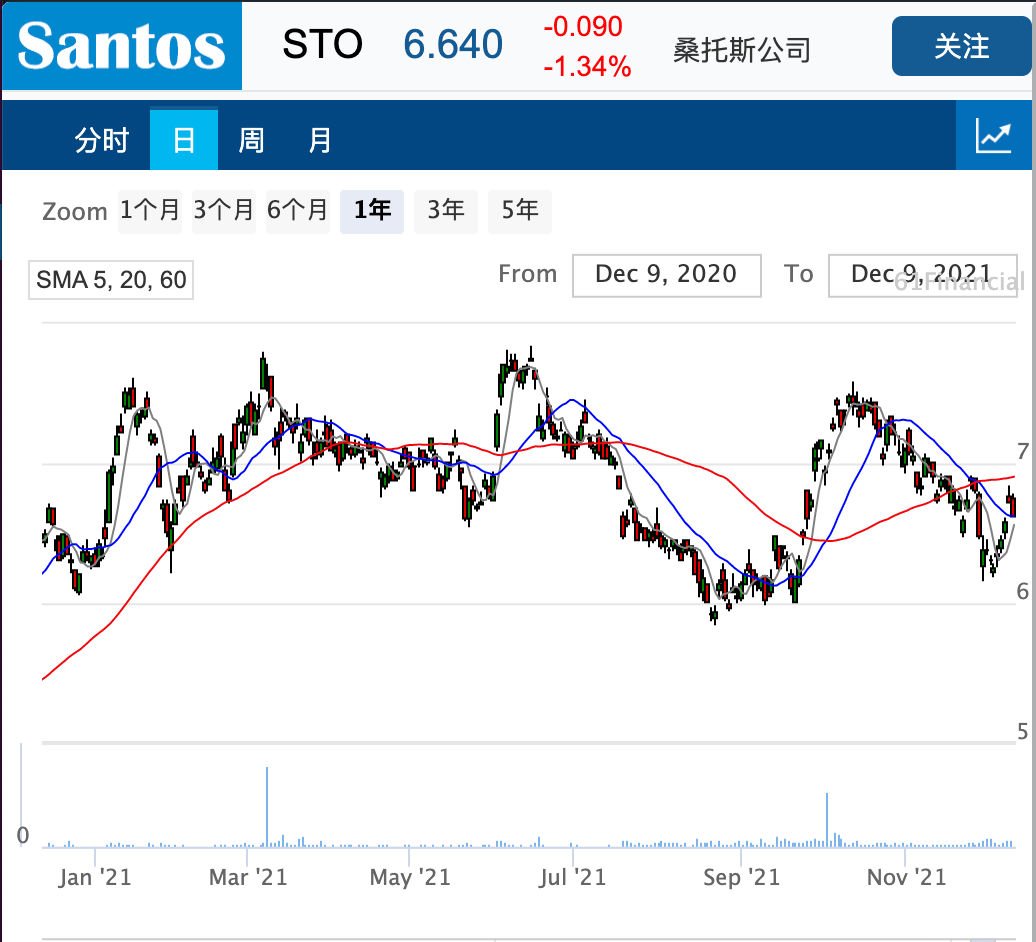Image resolution: width=1036 pixels, height=942 pixels.
Task: Click the Zoom label text
Action: coord(75,212)
